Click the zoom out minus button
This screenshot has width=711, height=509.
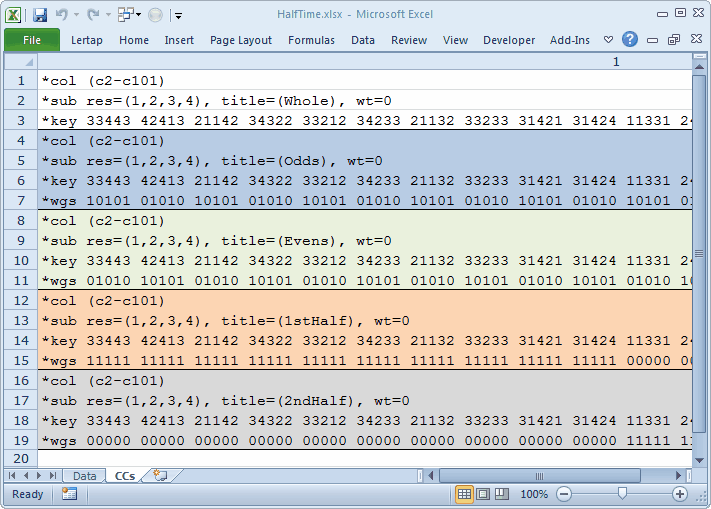coord(564,494)
